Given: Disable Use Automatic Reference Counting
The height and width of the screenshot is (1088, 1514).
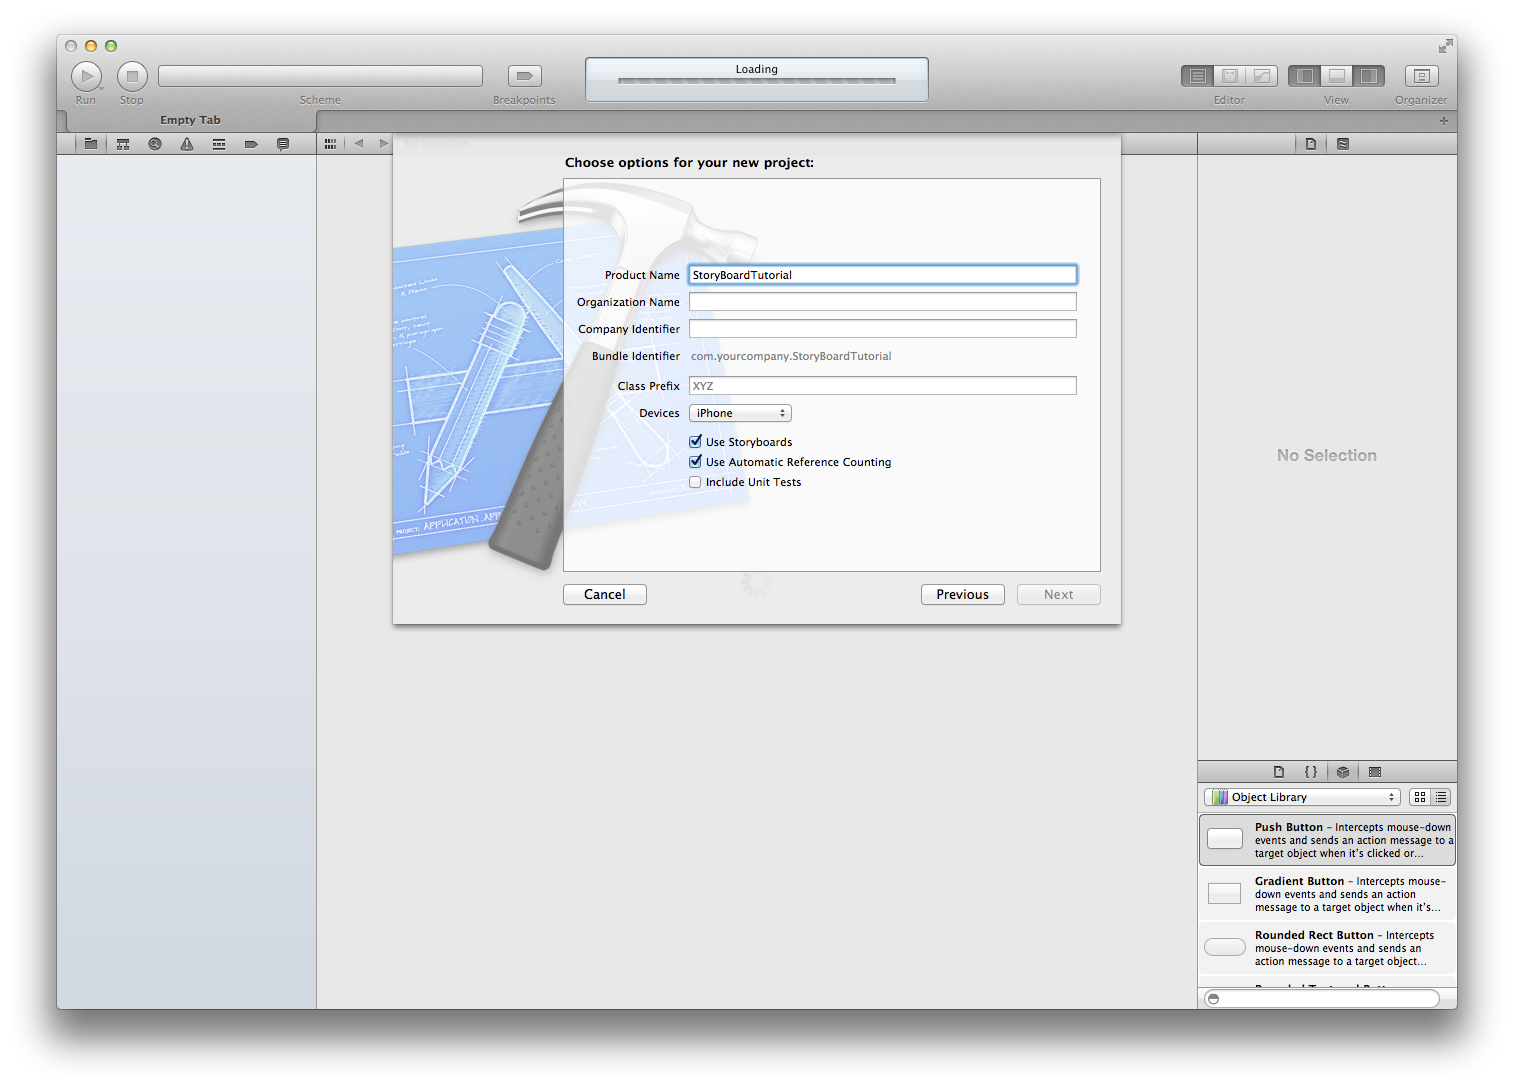Looking at the screenshot, I should [x=696, y=462].
